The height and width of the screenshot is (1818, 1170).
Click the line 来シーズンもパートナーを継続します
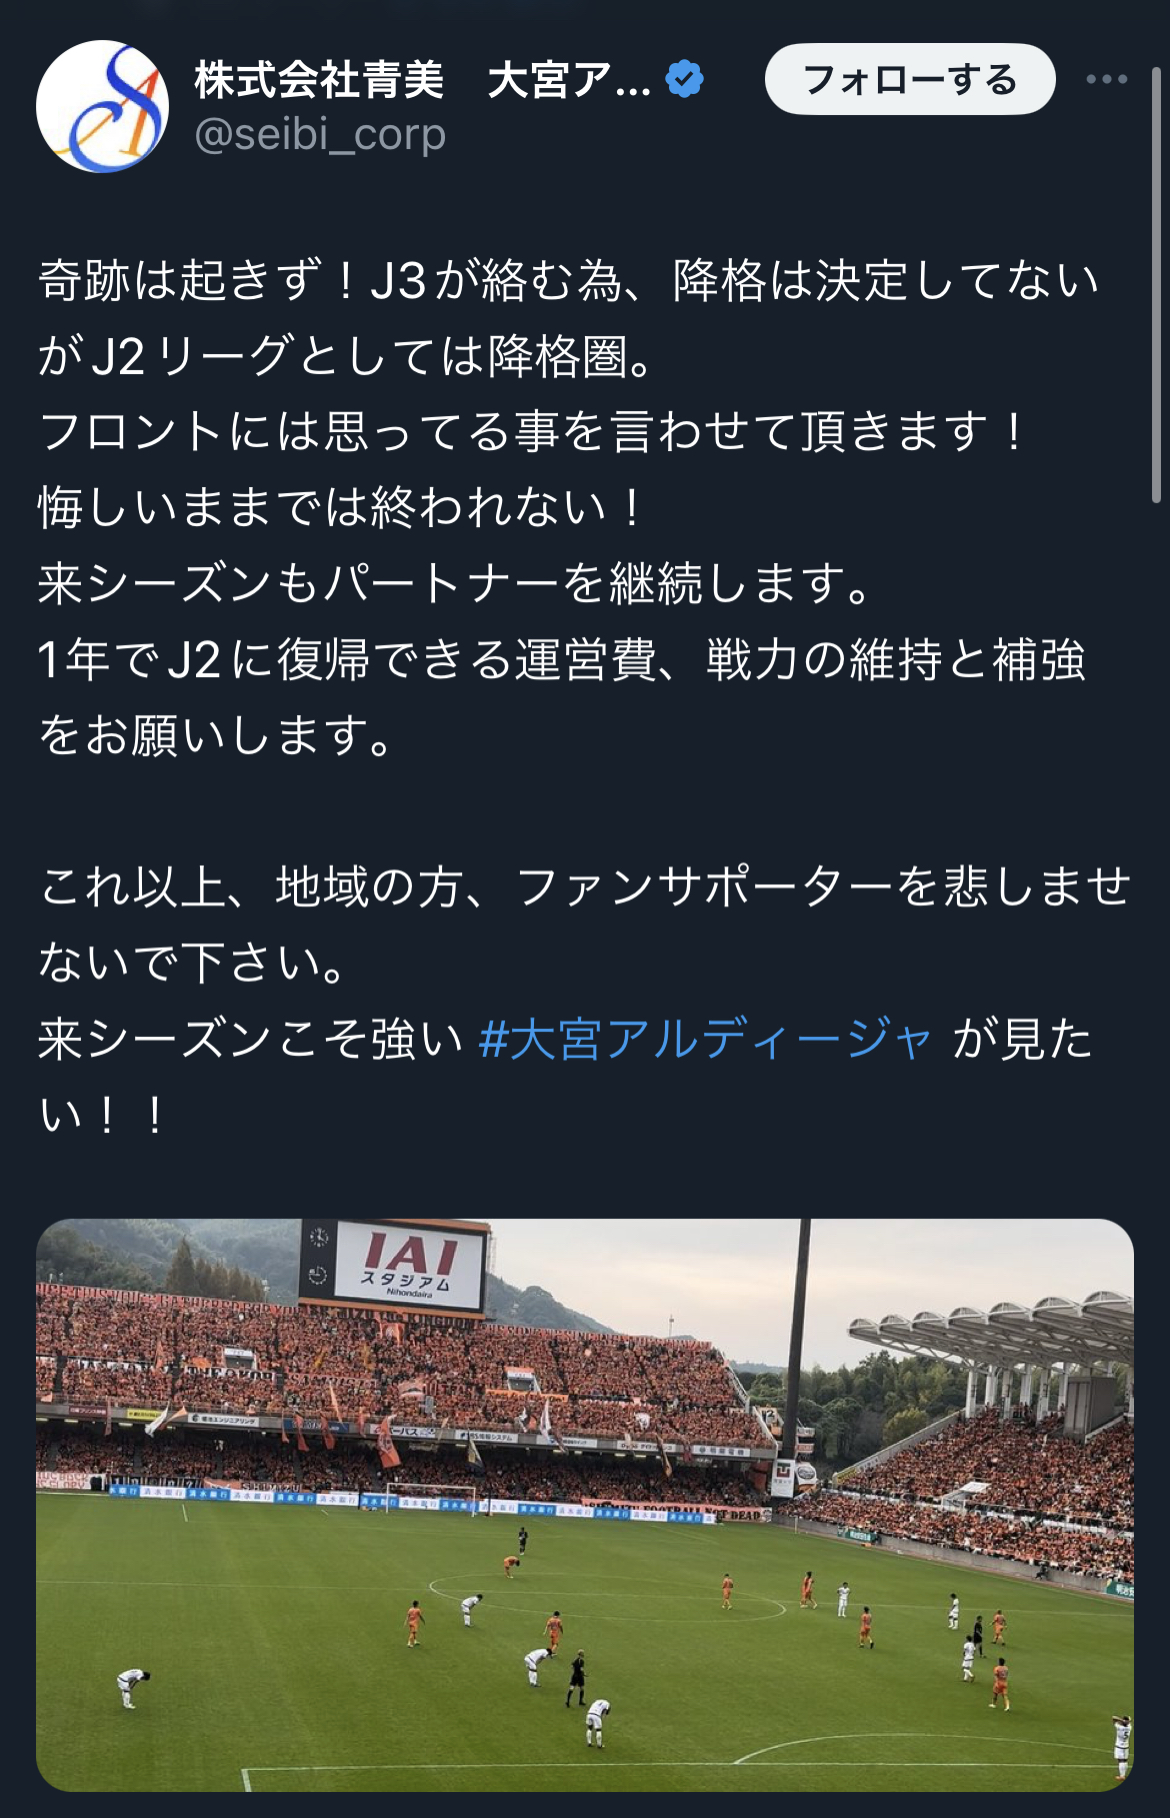click(456, 584)
